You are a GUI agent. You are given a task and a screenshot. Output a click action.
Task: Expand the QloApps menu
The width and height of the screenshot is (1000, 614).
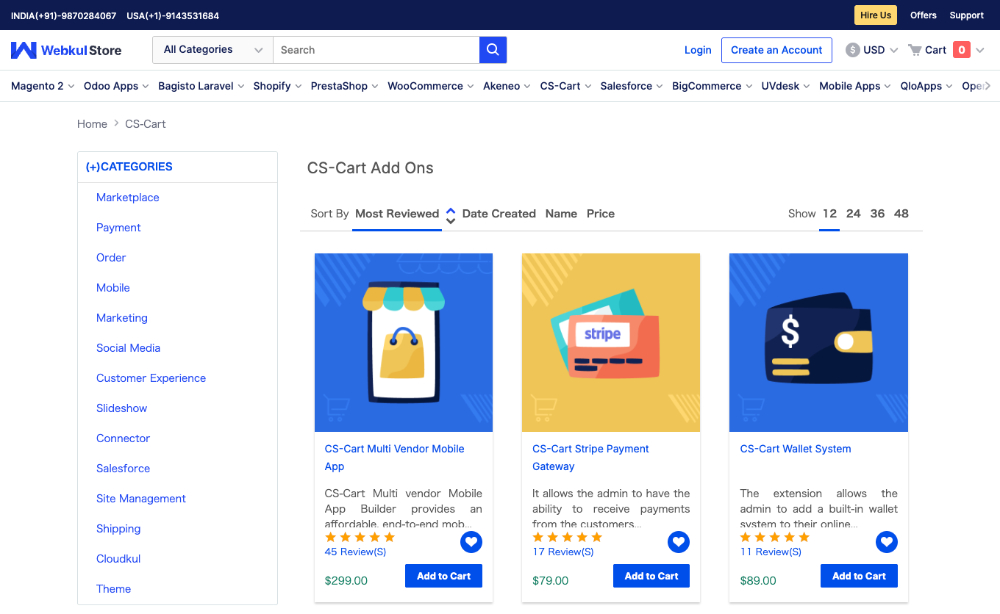click(x=926, y=86)
